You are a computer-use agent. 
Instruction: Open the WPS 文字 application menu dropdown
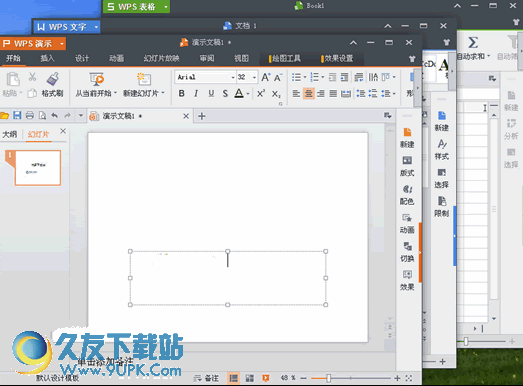tap(96, 27)
